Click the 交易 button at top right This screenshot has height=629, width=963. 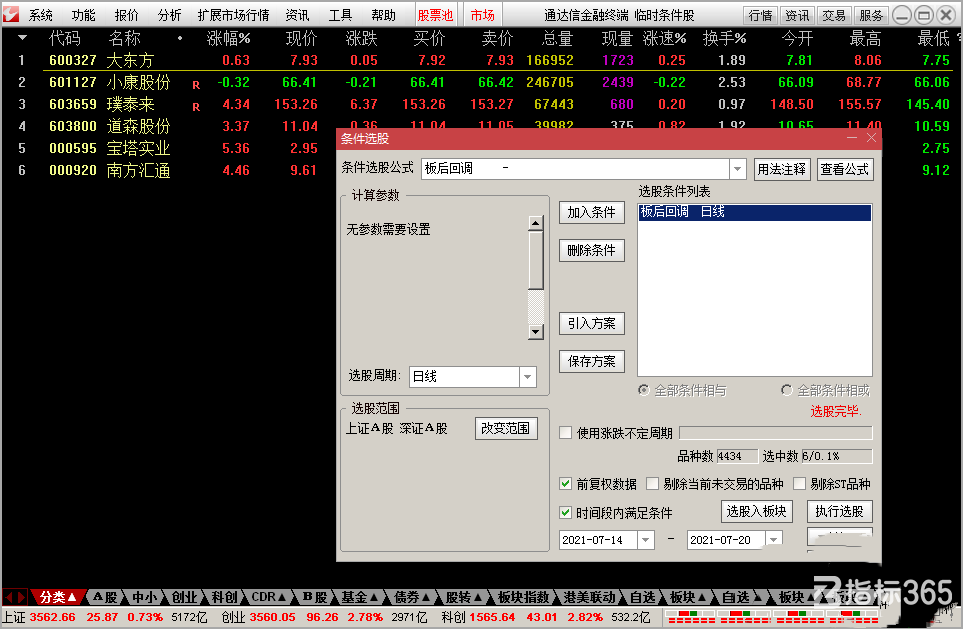[834, 15]
